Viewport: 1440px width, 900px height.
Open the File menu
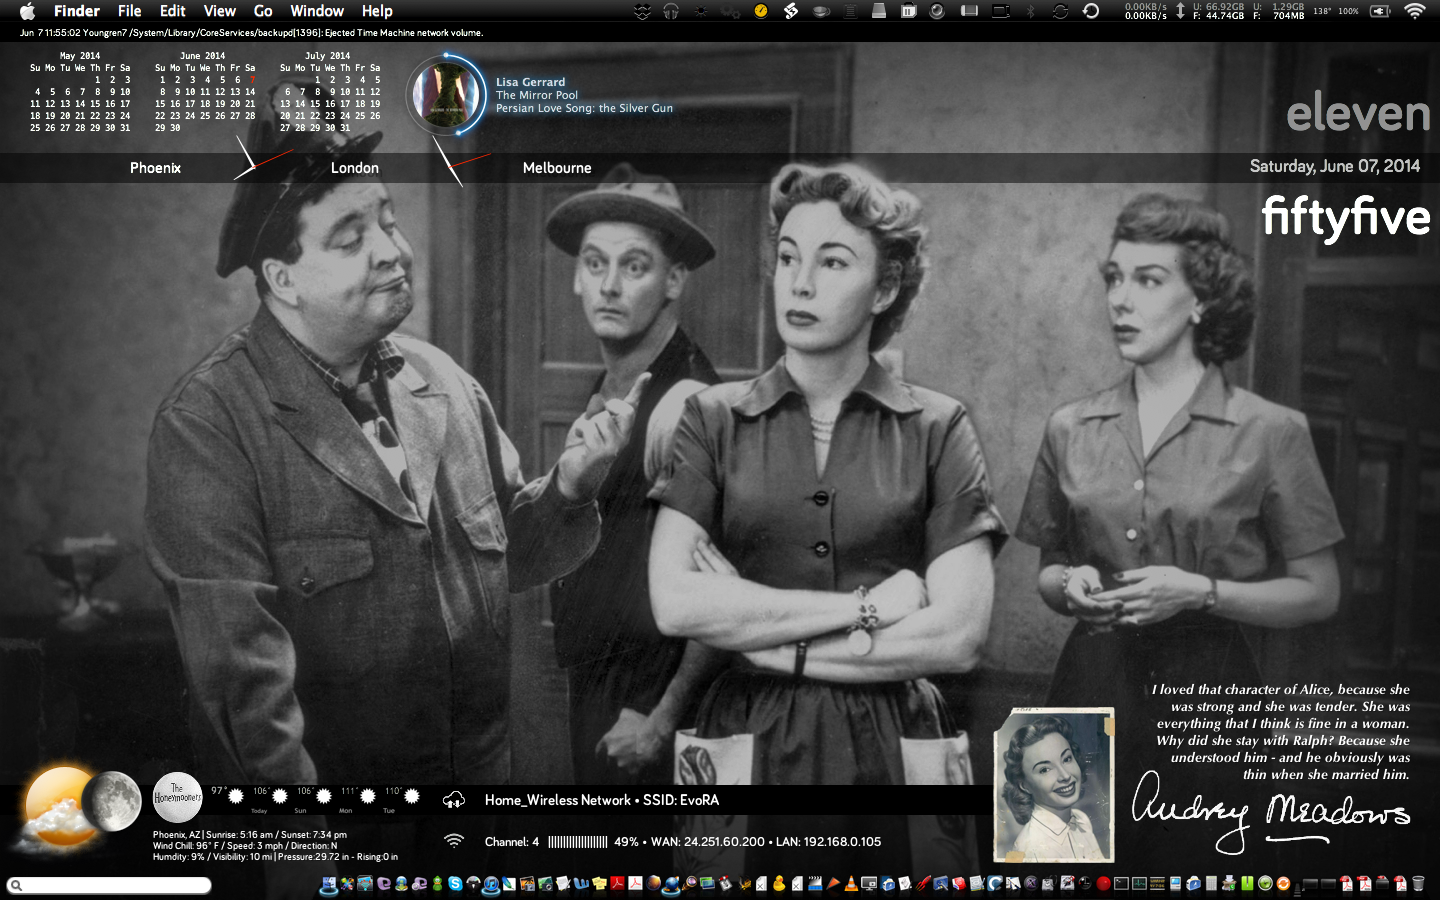(129, 11)
